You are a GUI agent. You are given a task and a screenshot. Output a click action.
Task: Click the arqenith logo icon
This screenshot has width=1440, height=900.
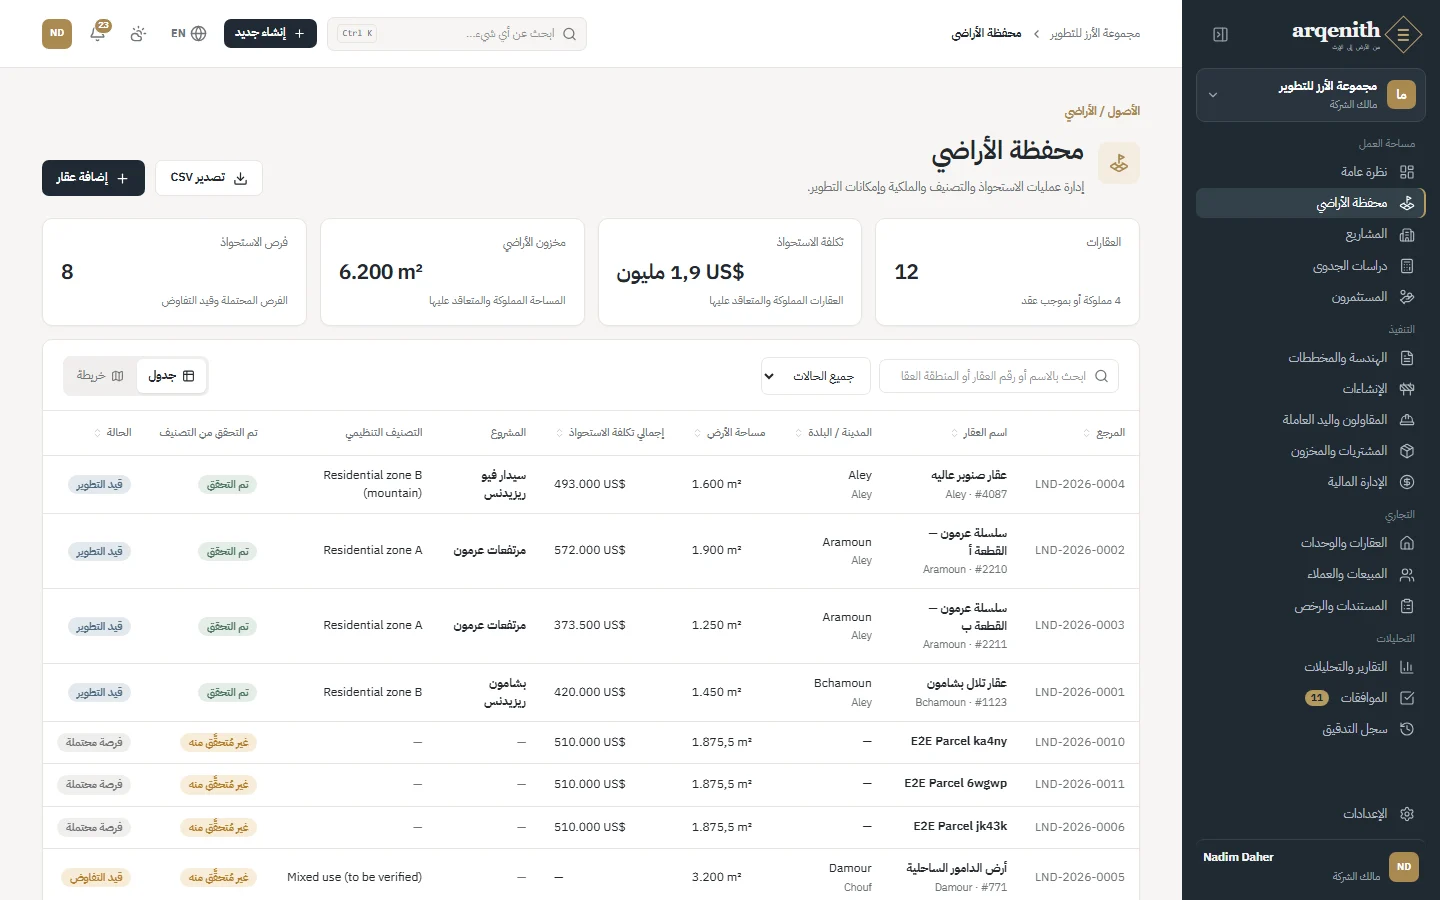1404,34
